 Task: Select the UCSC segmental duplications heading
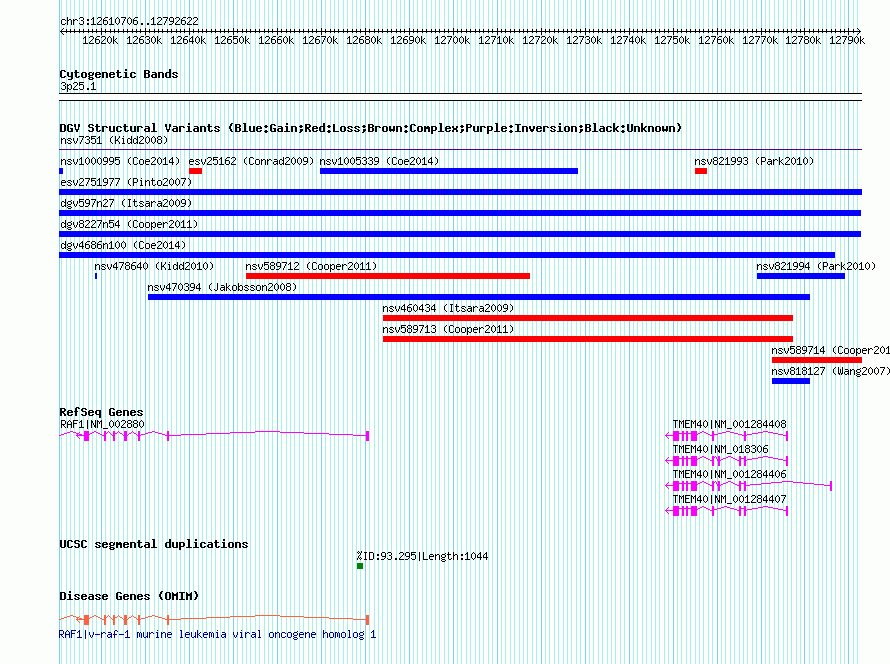(x=154, y=544)
